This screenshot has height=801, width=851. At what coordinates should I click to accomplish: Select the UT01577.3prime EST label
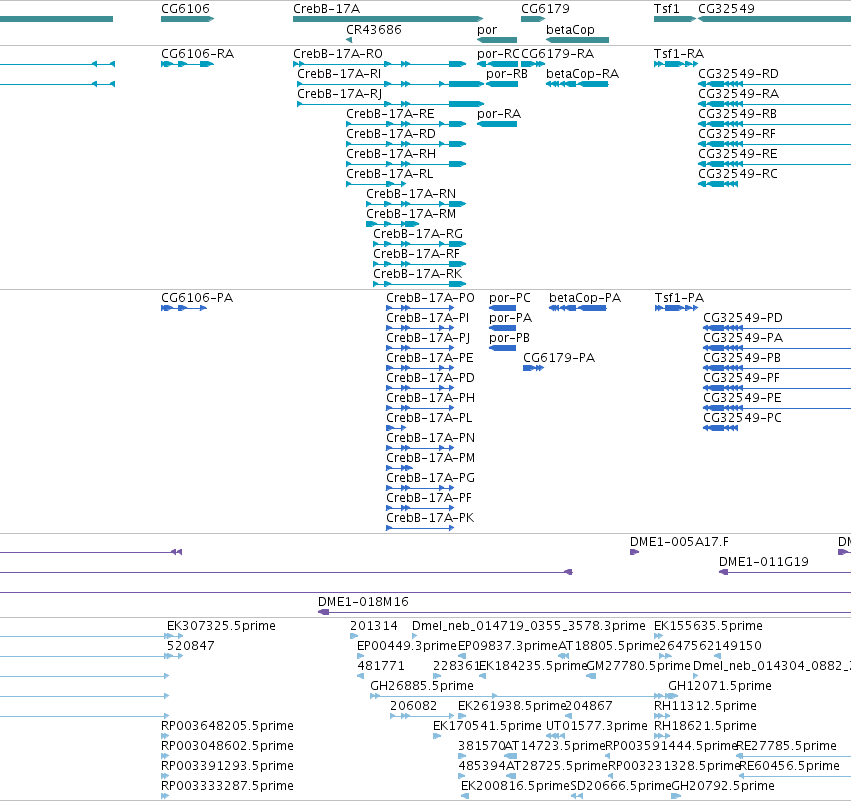tap(597, 726)
